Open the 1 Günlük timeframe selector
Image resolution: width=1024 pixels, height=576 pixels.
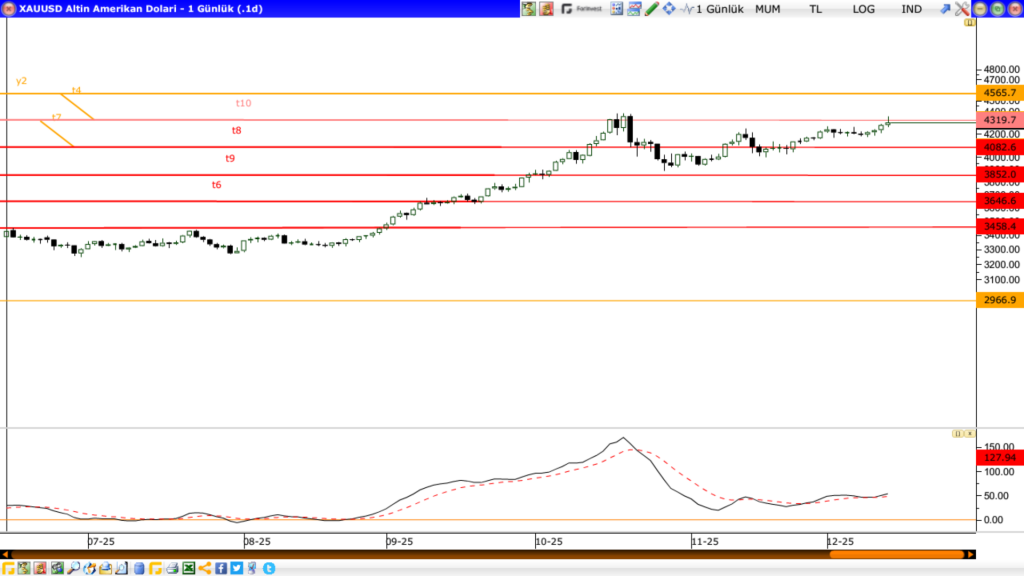pos(719,9)
